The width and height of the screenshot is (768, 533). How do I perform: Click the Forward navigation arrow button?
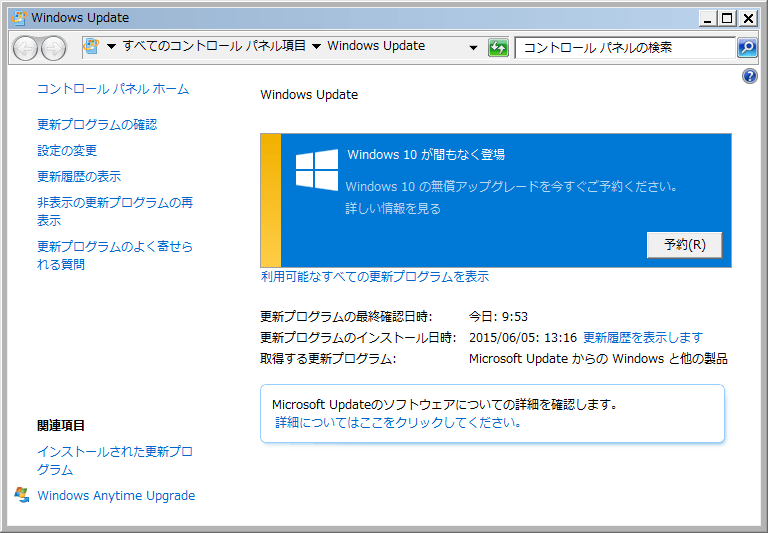point(53,48)
